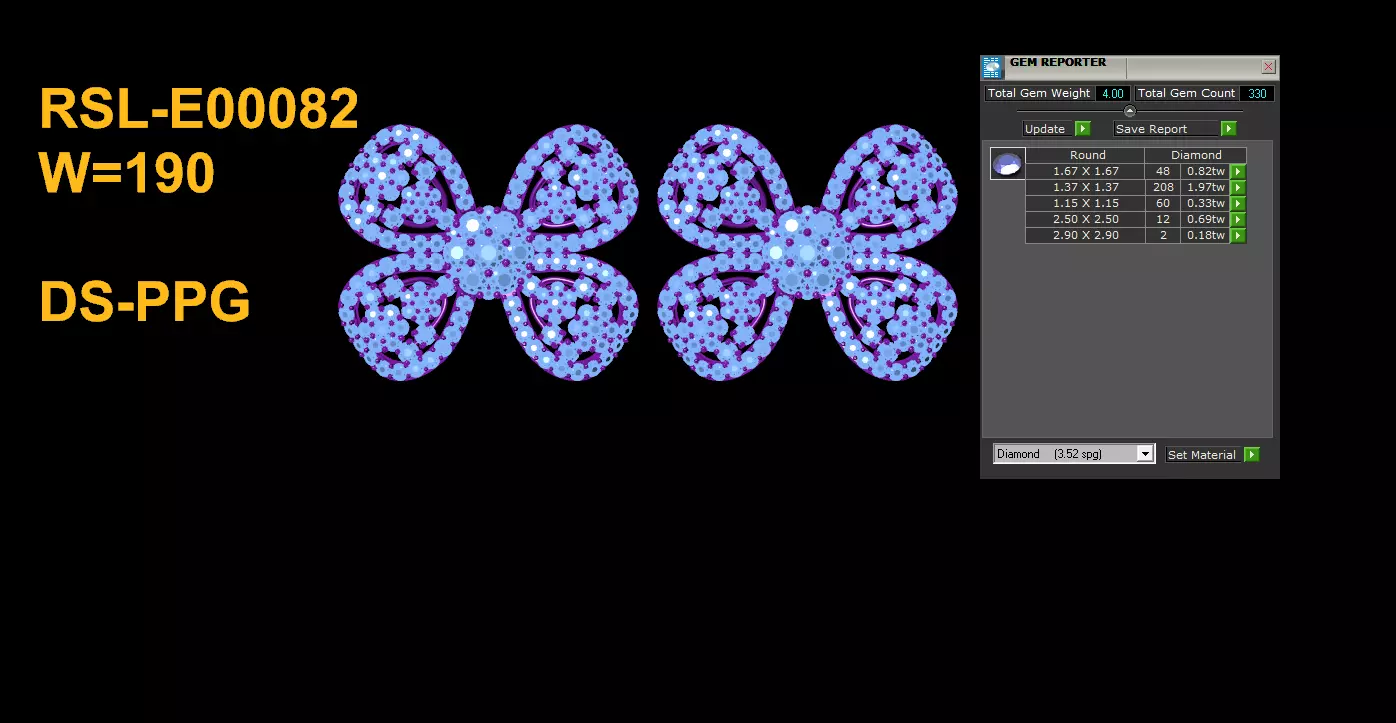The height and width of the screenshot is (723, 1396).
Task: Click the weight cell 0.69tw
Action: click(1205, 220)
